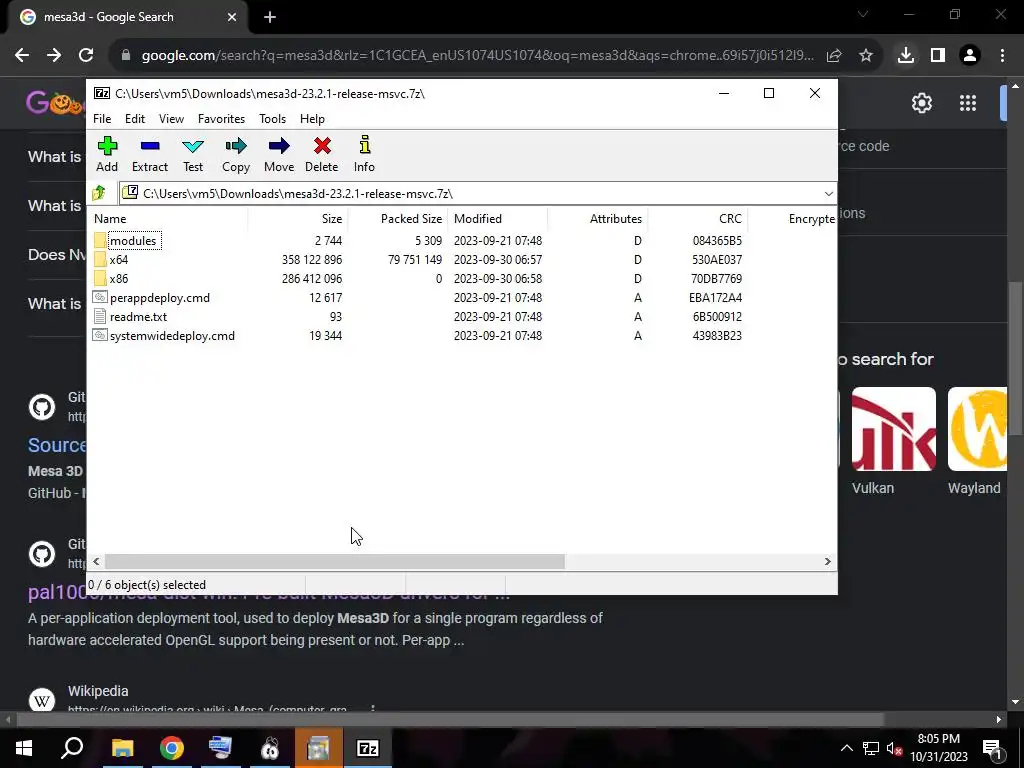The height and width of the screenshot is (768, 1024).
Task: Sort file list by Size column
Action: click(298, 219)
